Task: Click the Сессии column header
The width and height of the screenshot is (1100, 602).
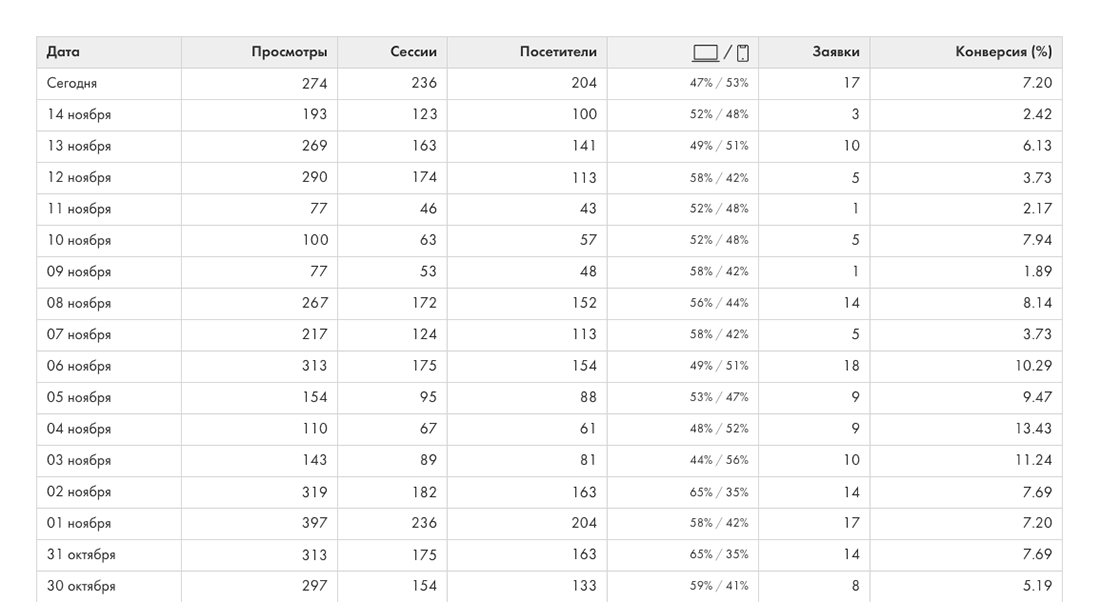Action: point(413,52)
